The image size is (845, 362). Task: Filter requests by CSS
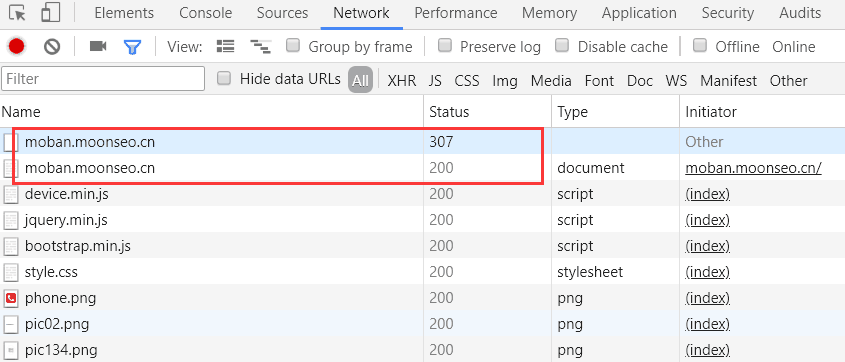467,81
